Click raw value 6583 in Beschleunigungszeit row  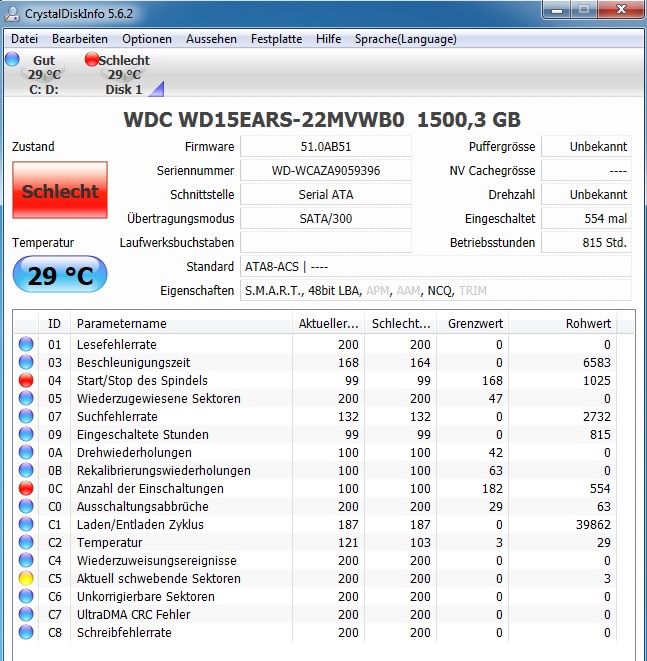597,363
